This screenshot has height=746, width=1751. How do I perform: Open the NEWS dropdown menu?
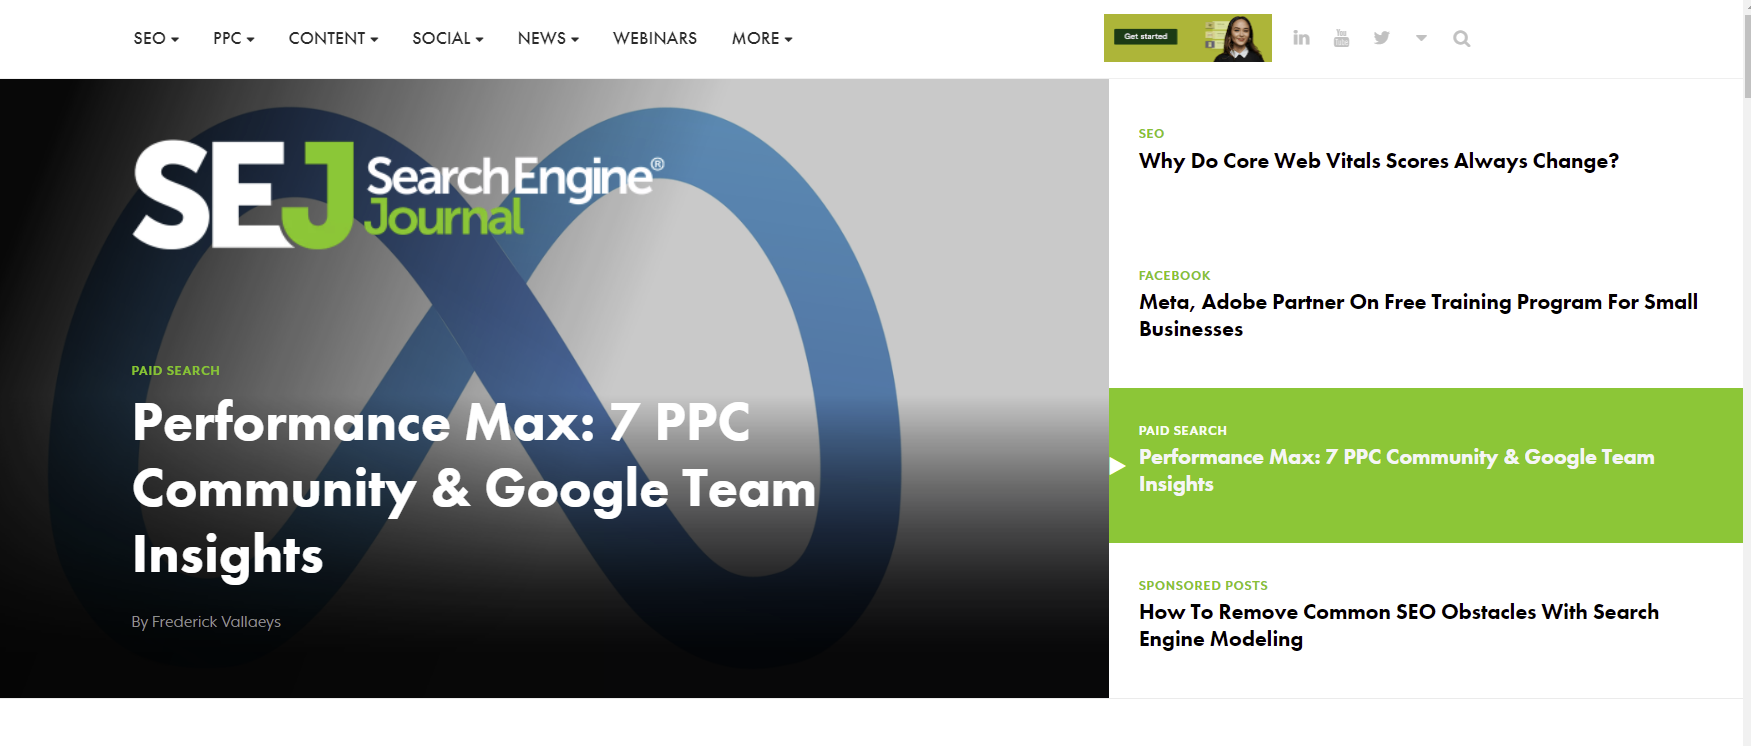(x=548, y=38)
